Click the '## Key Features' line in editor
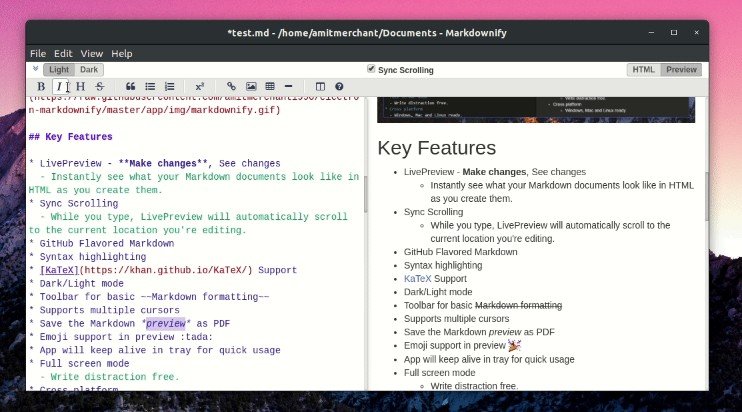Screen dimensions: 742x412 click(71, 137)
